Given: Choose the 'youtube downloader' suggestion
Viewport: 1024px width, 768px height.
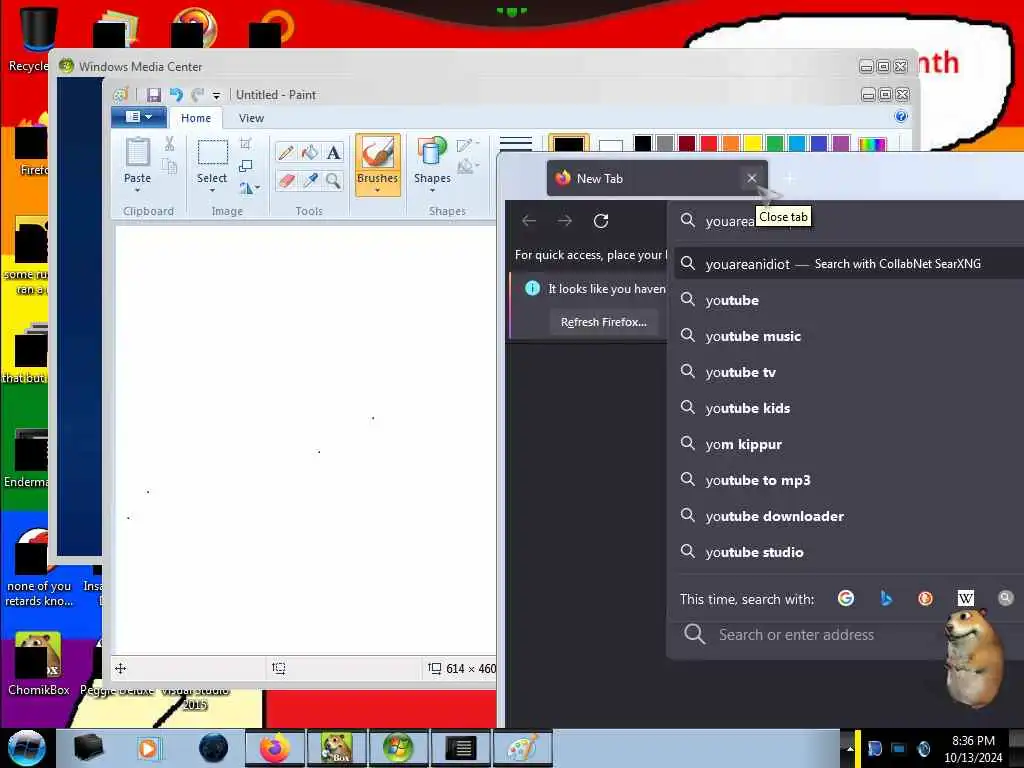Looking at the screenshot, I should [848, 516].
